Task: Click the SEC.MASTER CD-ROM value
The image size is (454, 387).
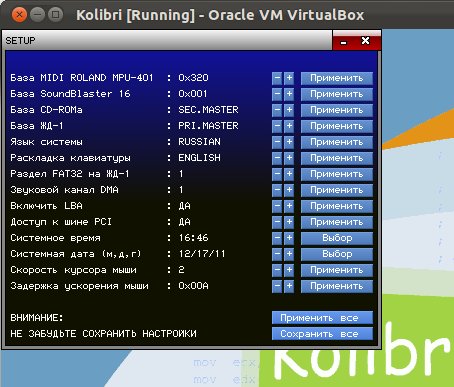Action: tap(208, 110)
